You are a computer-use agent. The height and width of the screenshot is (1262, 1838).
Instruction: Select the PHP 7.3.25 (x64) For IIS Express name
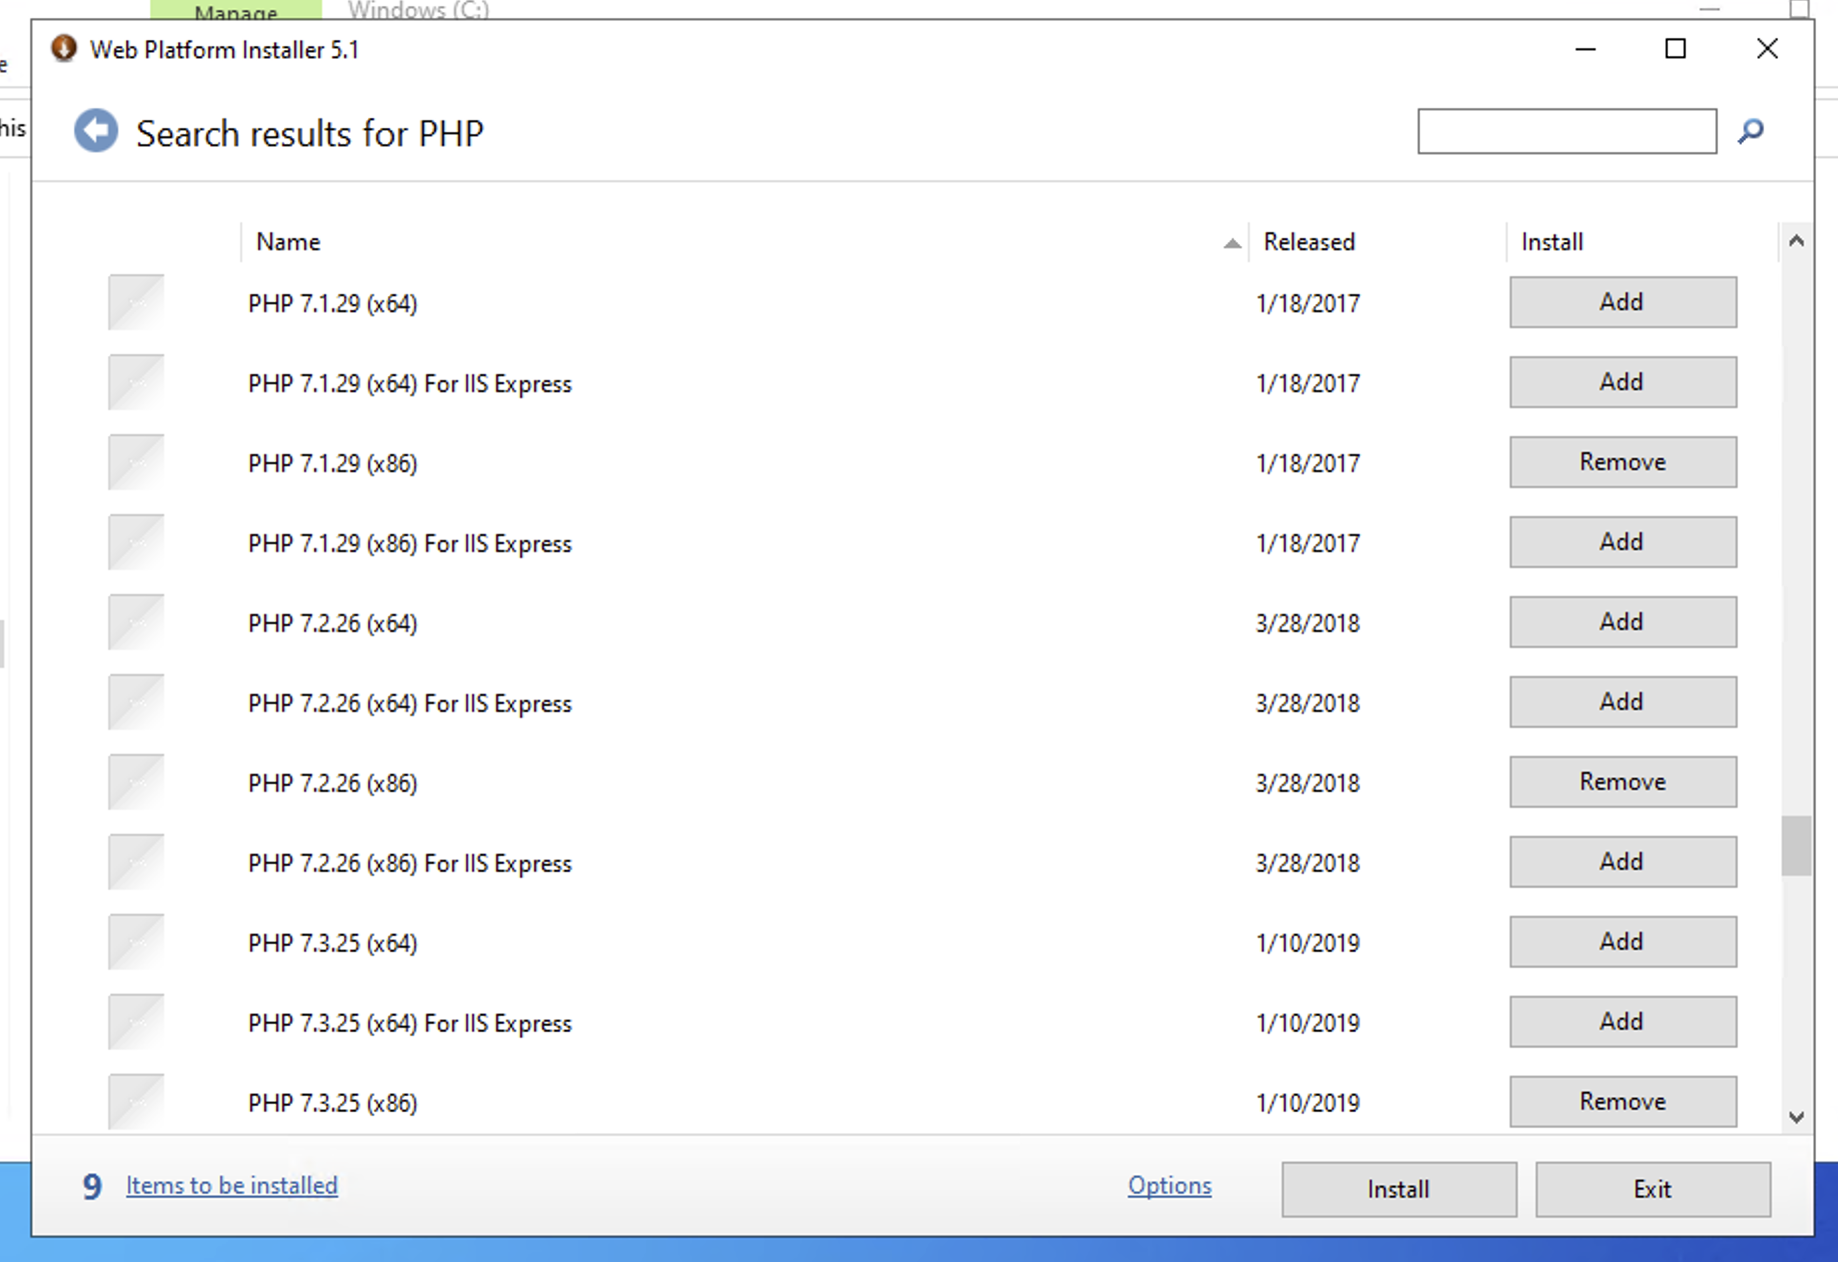click(410, 1023)
